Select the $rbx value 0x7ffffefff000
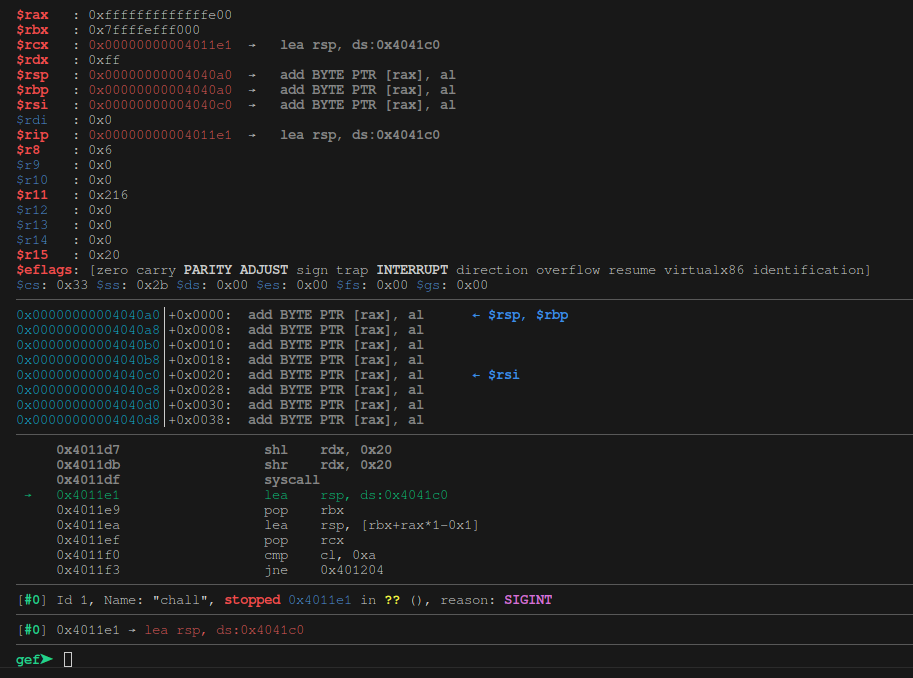Image resolution: width=913 pixels, height=678 pixels. pos(144,30)
